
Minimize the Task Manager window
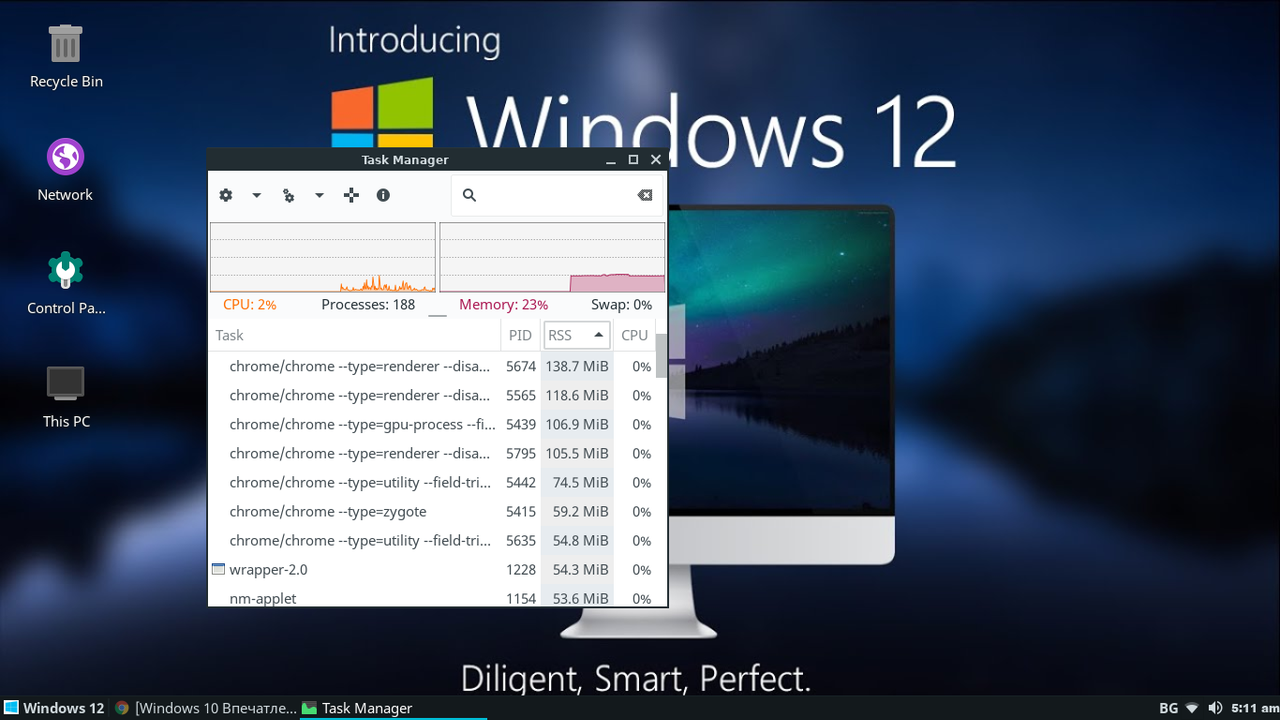pyautogui.click(x=611, y=160)
